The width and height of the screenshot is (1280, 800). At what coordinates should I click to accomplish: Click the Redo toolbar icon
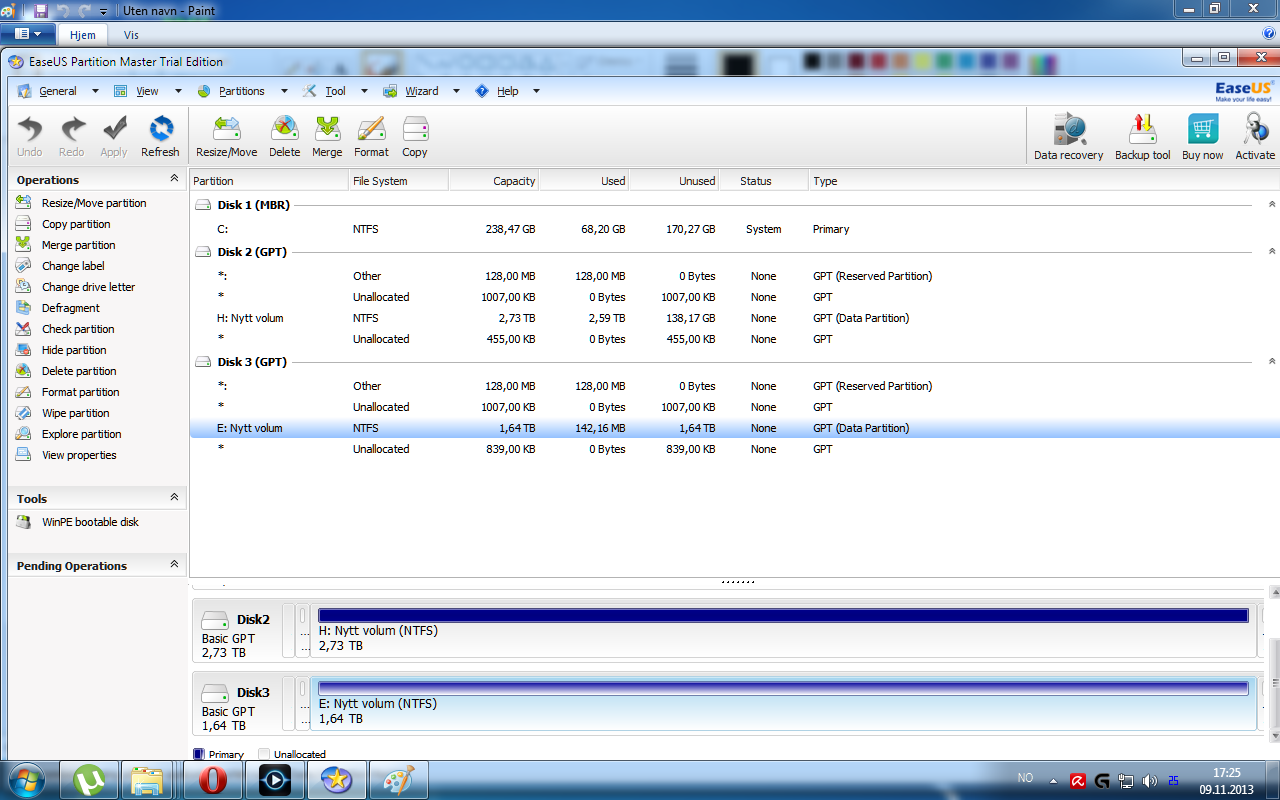click(72, 136)
